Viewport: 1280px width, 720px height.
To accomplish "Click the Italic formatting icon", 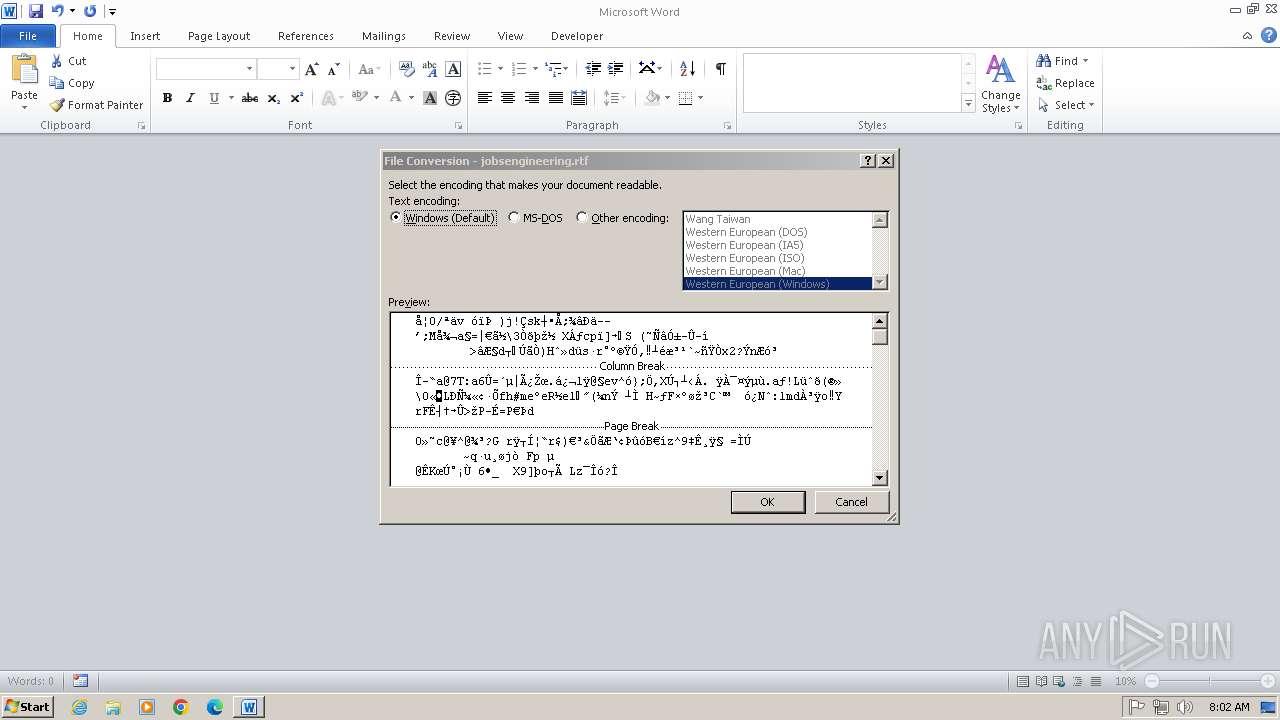I will 190,98.
